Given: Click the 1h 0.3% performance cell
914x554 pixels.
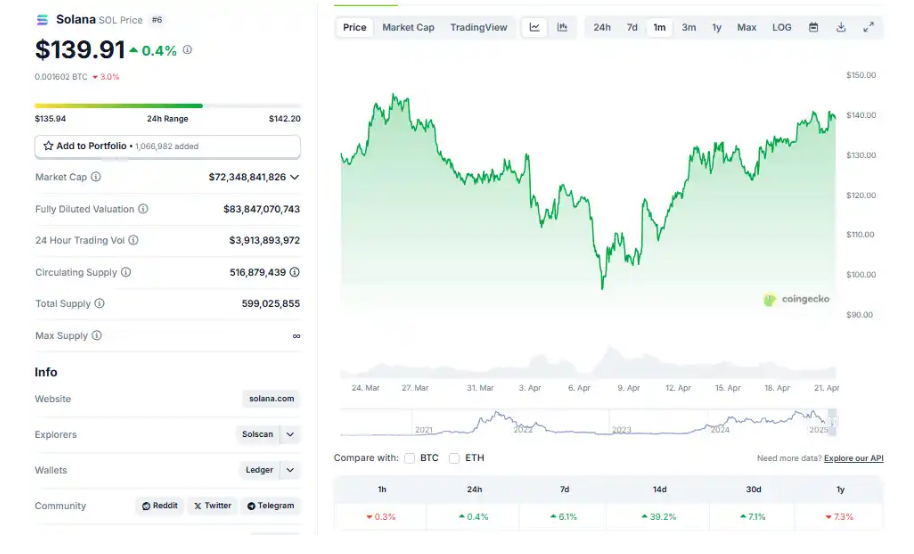Looking at the screenshot, I should 381,517.
